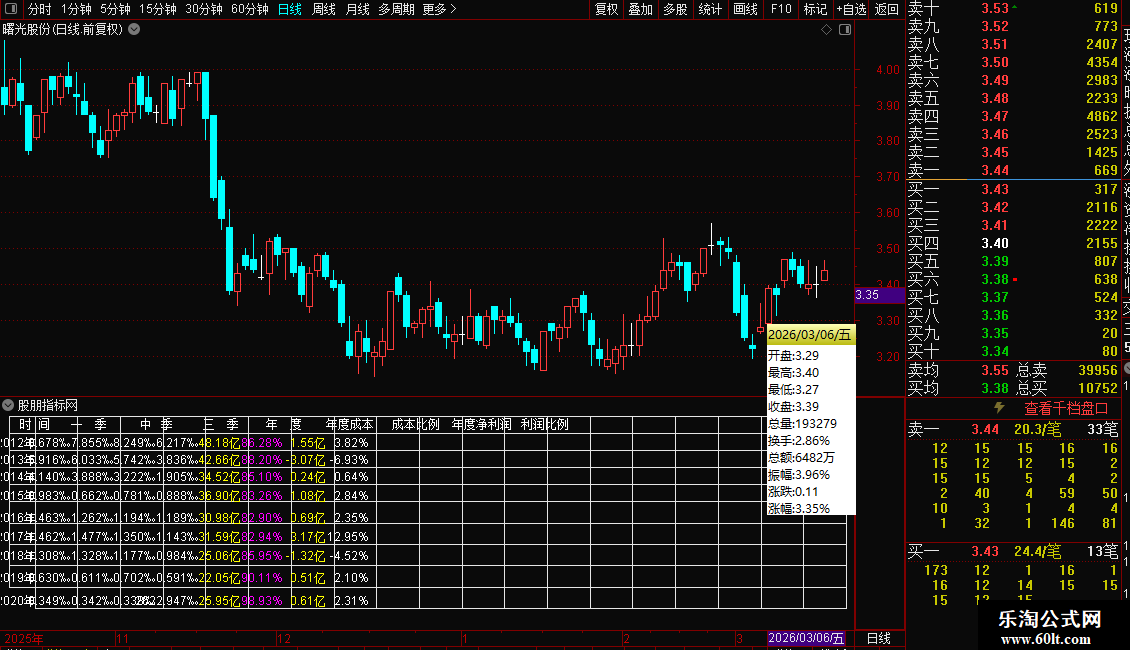
Task: Open the 画线 drawing tools
Action: 745,9
